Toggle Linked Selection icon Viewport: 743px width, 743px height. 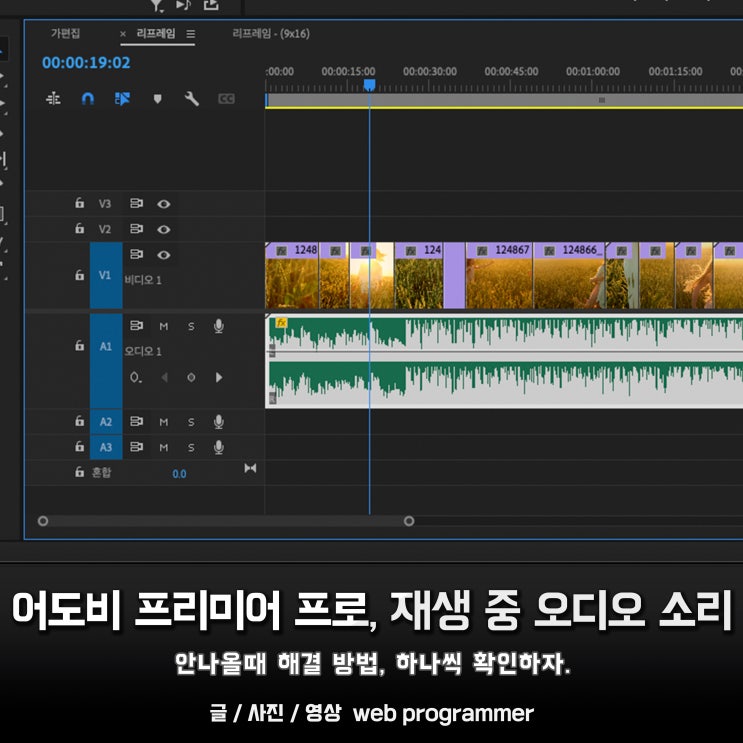[x=122, y=99]
